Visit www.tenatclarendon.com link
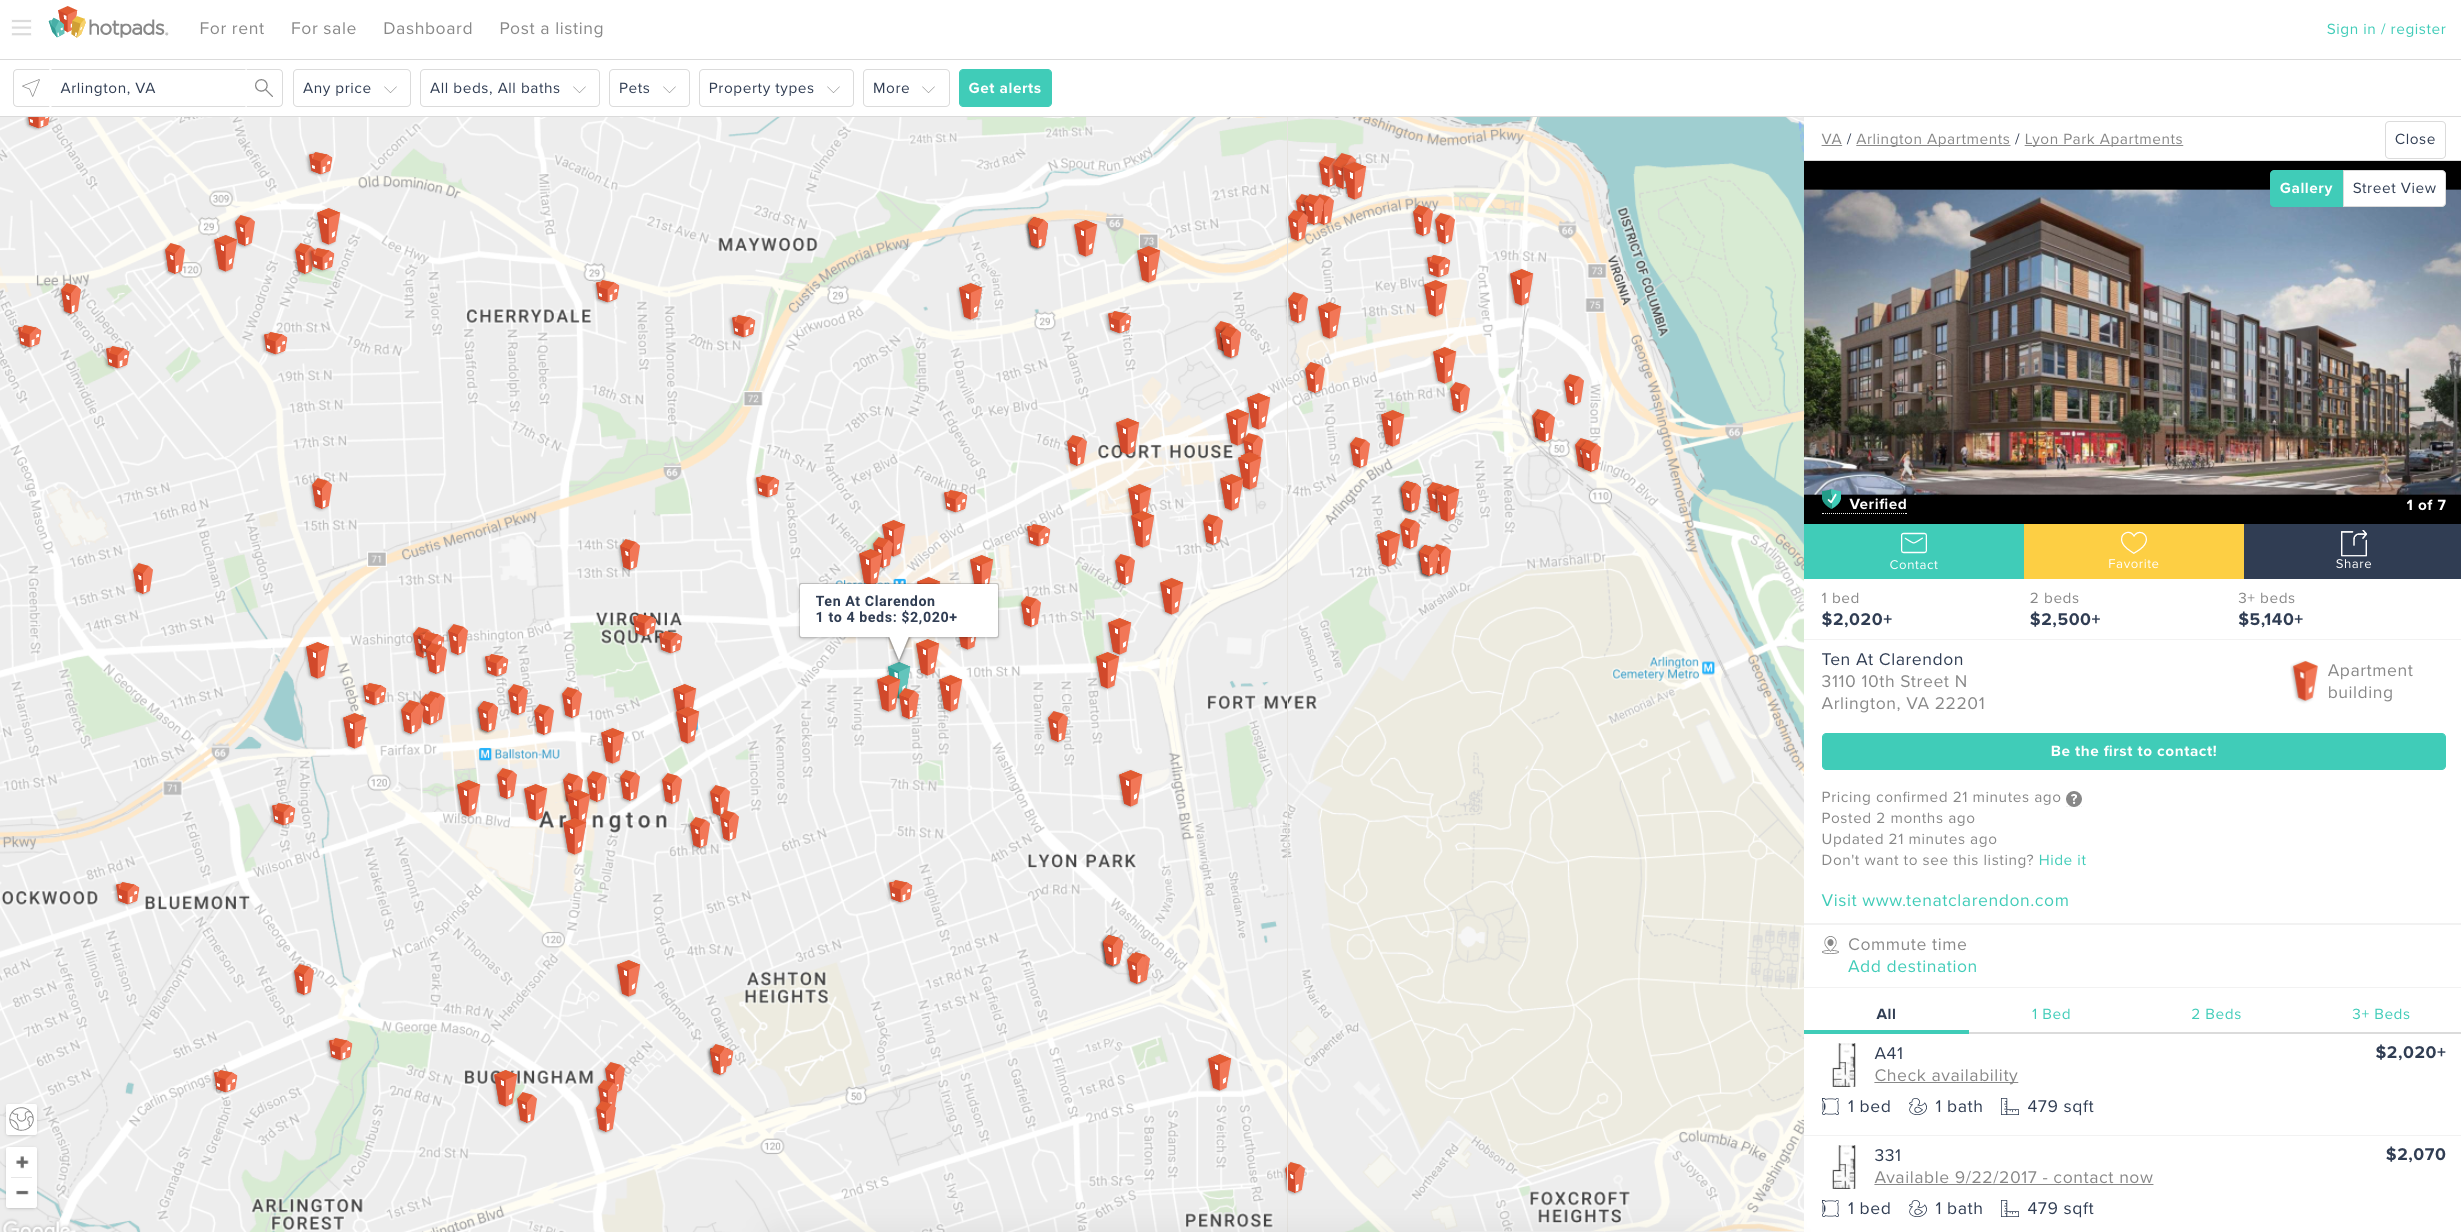 pos(1945,900)
